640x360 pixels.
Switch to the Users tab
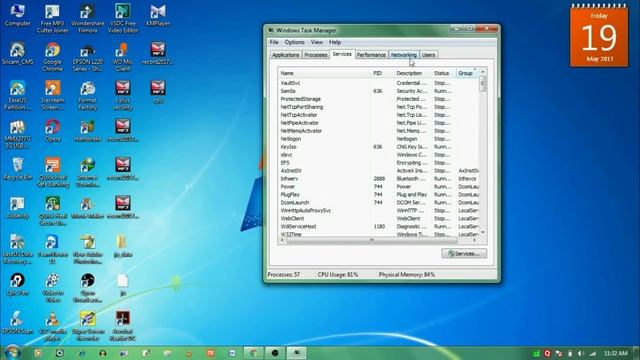point(428,55)
